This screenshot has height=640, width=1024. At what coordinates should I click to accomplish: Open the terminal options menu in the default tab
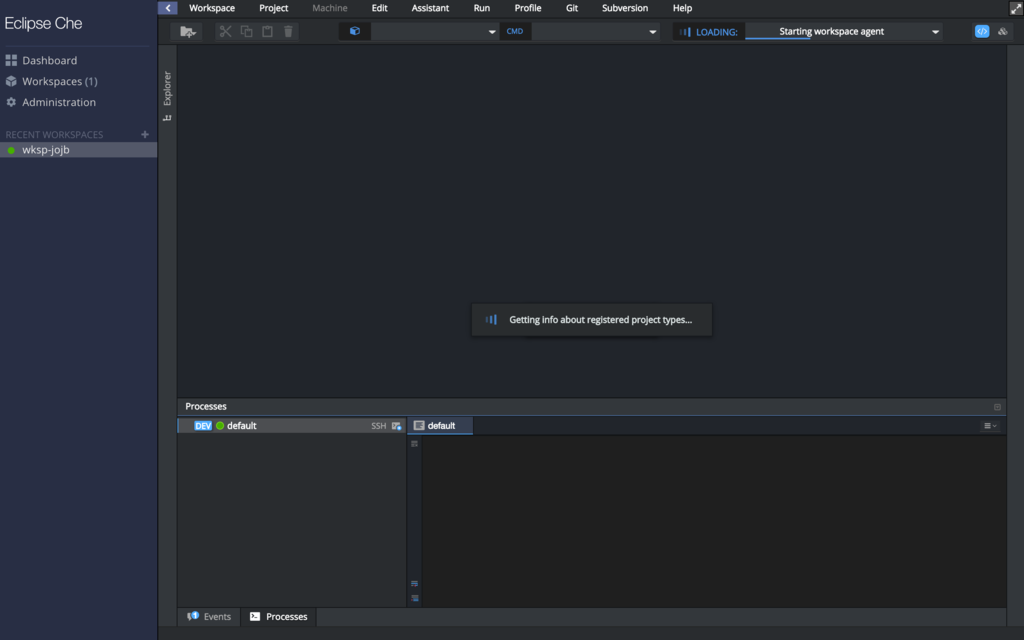989,425
